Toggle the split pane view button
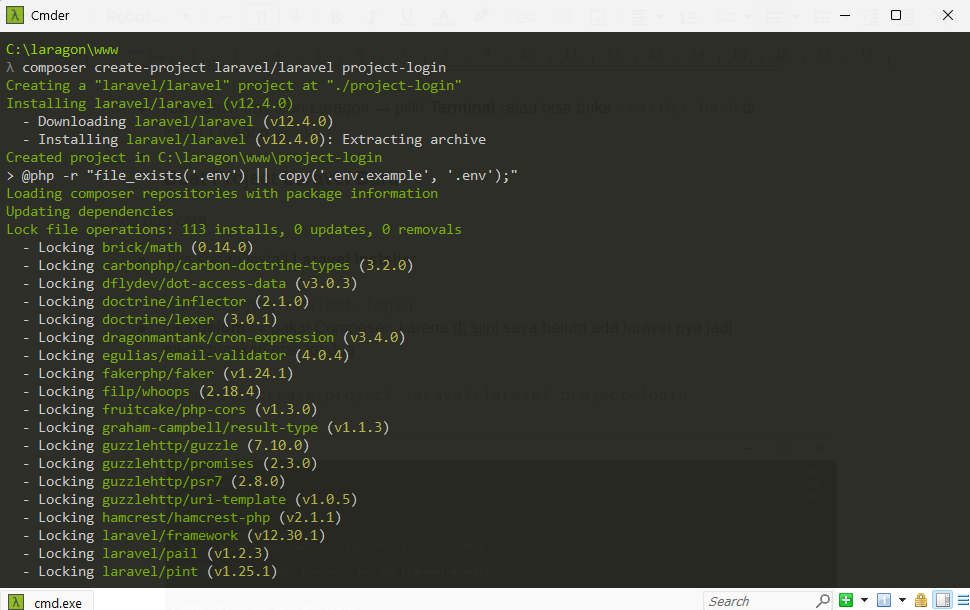970x610 pixels. pyautogui.click(x=941, y=600)
